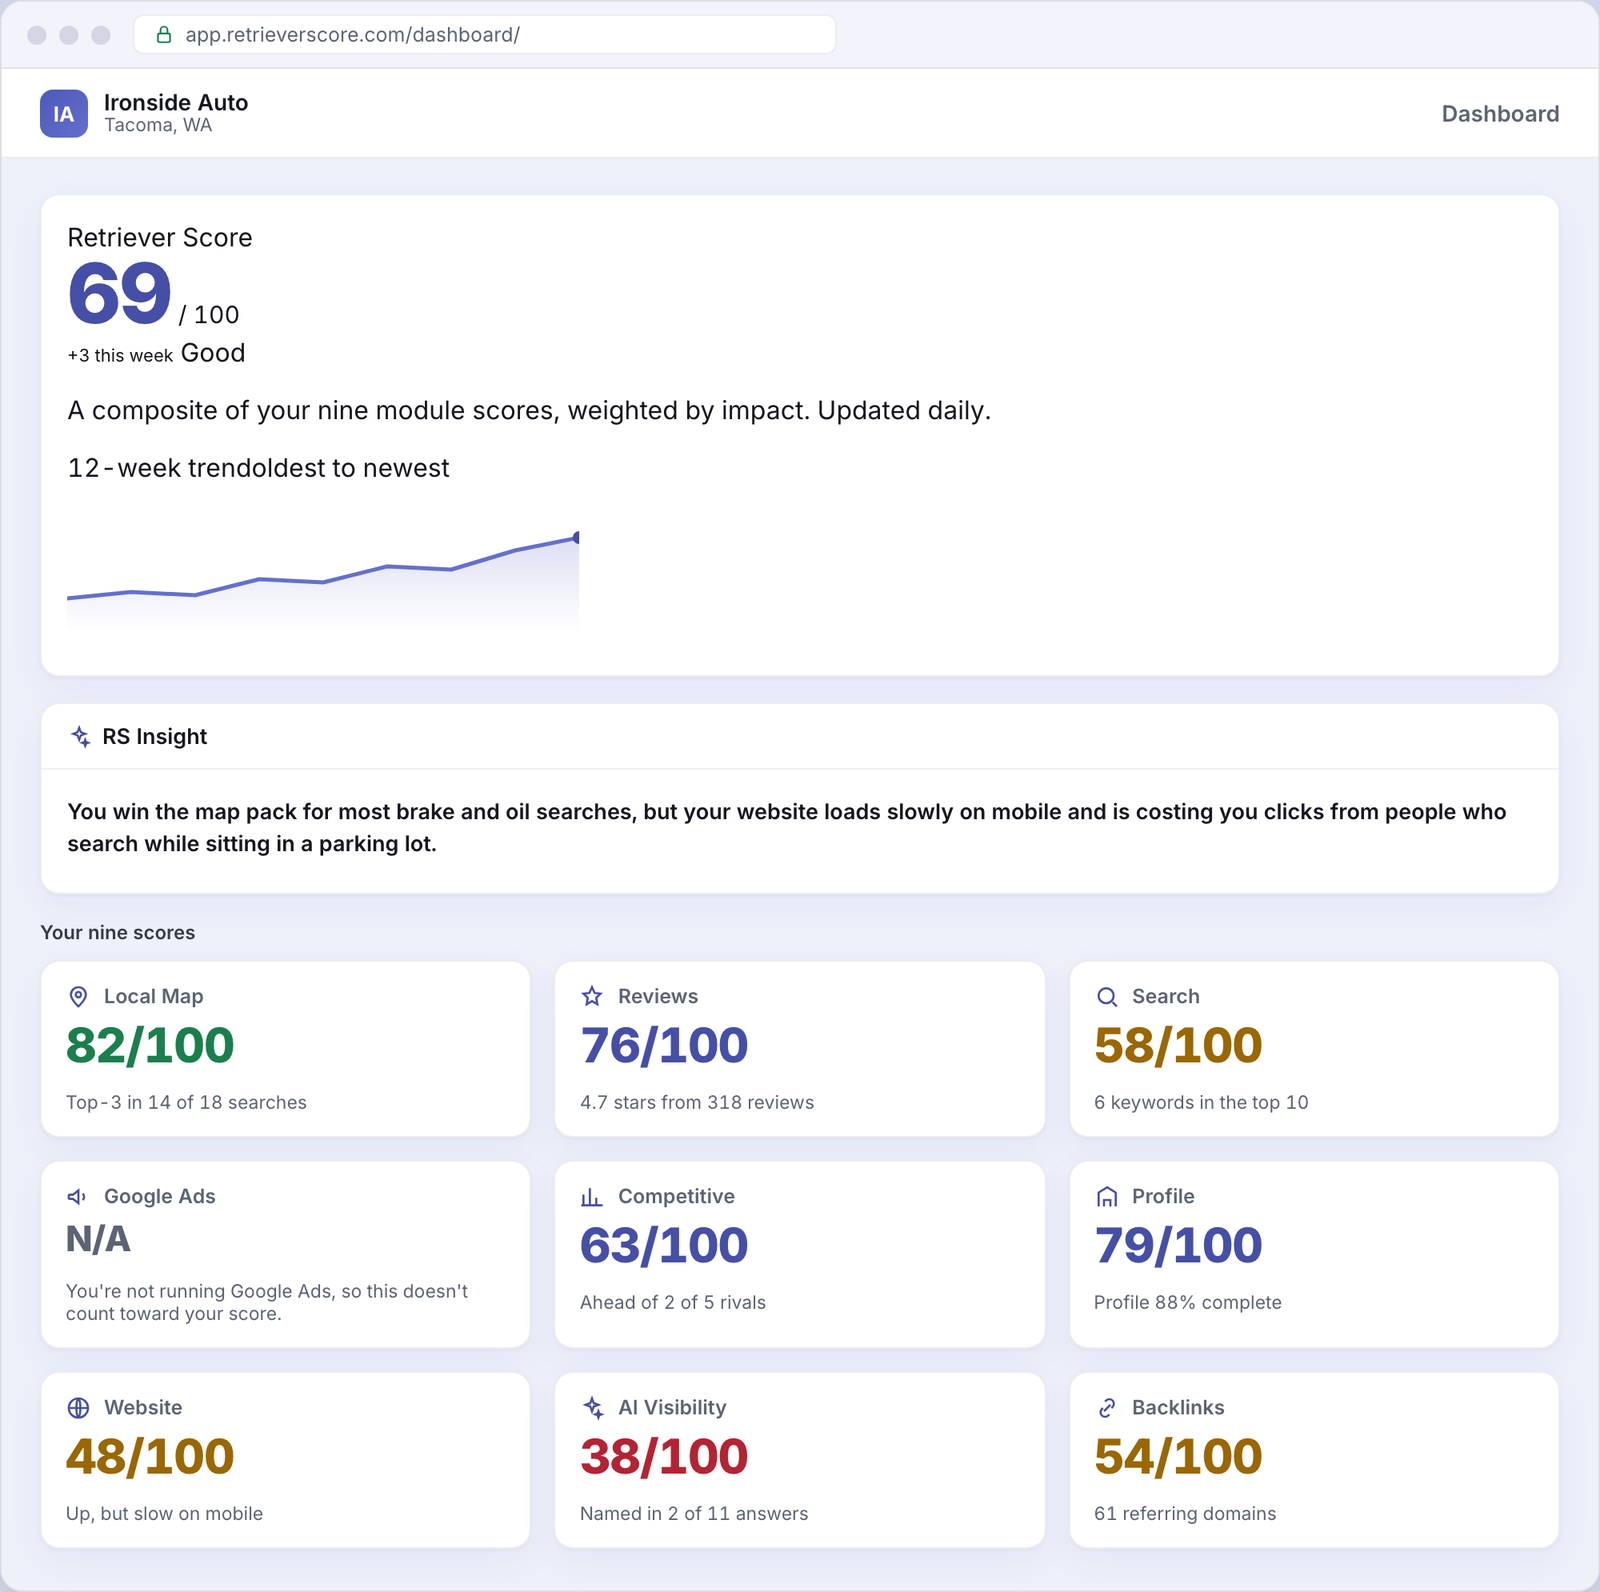Screen dimensions: 1600x1592
Task: Click the newest point on trend sparkline
Action: (x=576, y=538)
